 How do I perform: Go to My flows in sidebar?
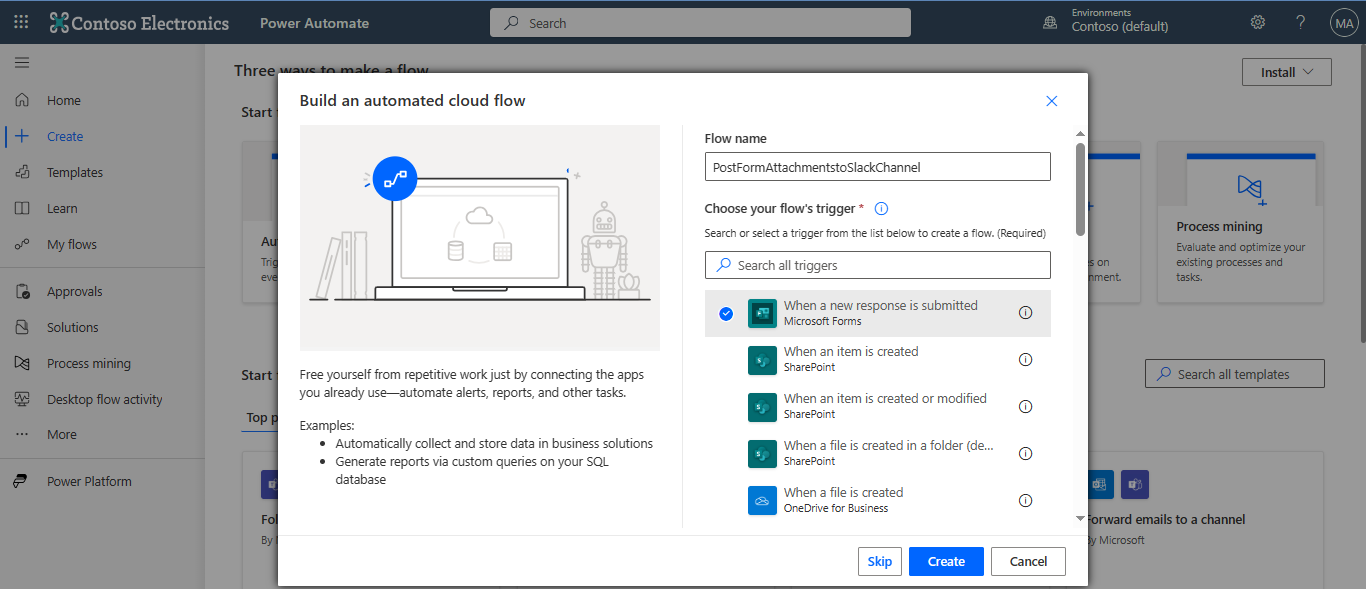click(71, 245)
